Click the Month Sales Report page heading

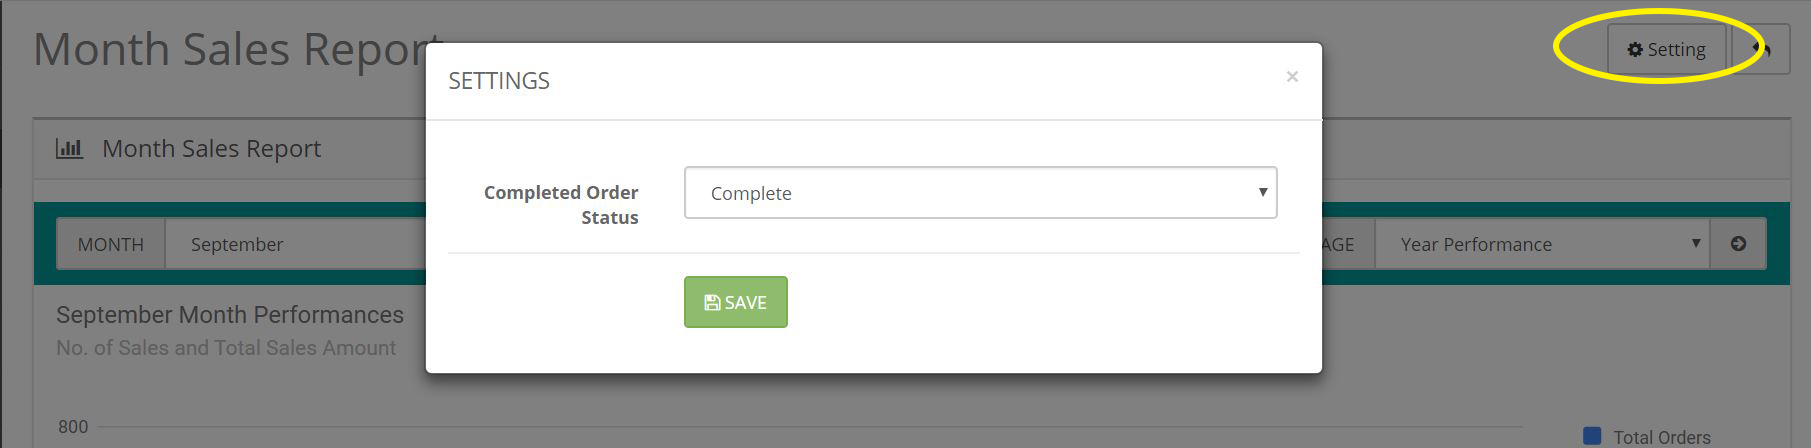pyautogui.click(x=236, y=49)
